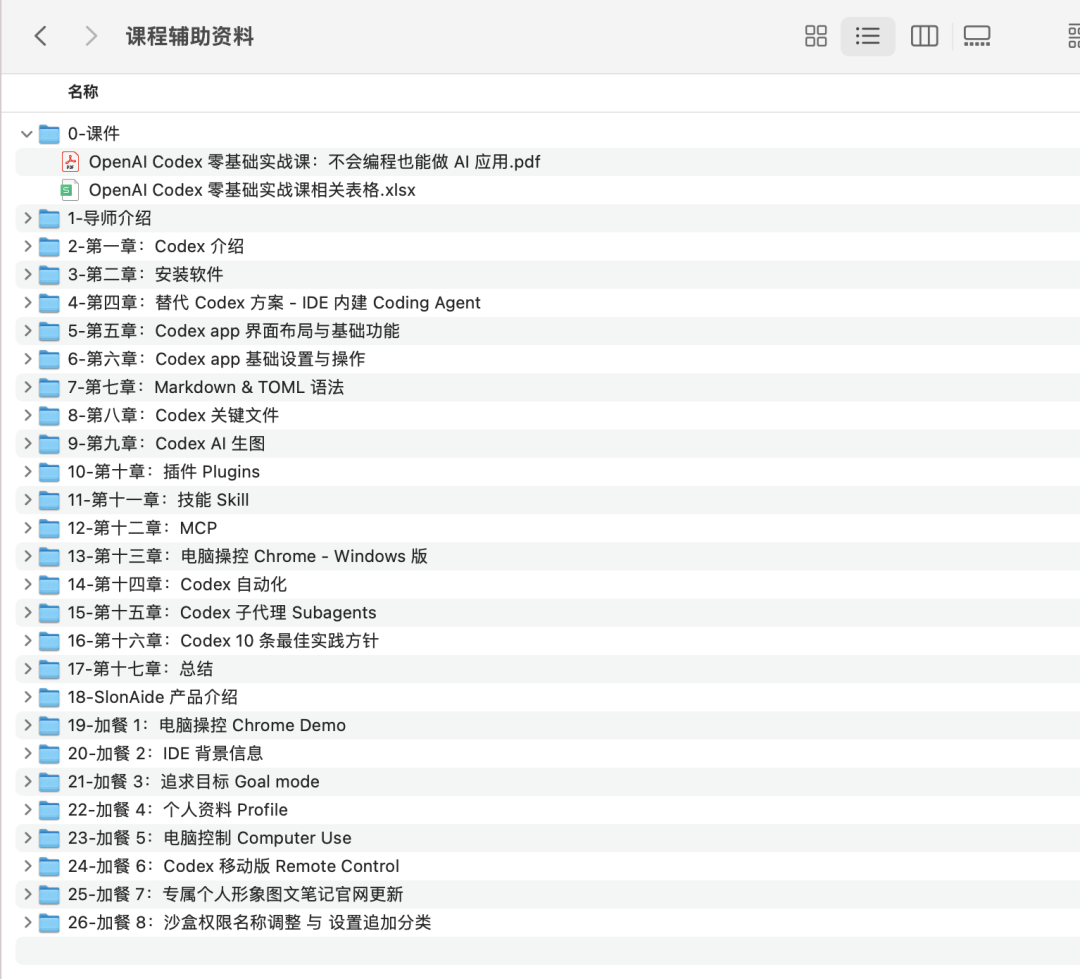Expand the 10-第十章：插件 Plugins folder
1080x979 pixels.
point(28,472)
